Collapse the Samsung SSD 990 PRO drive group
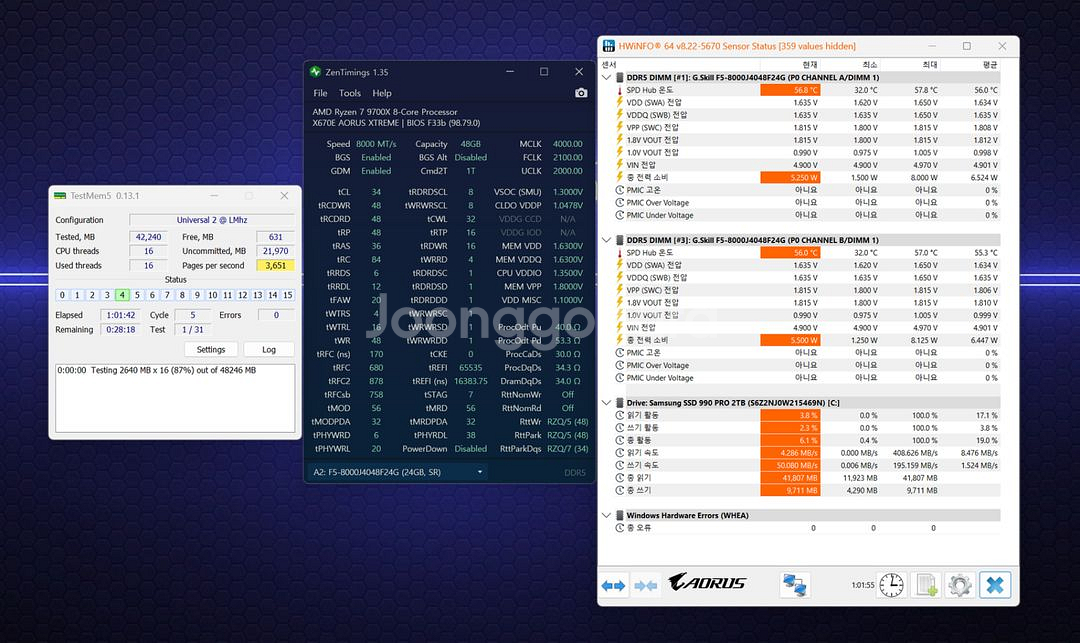Screen dimensions: 1080x643 point(607,402)
